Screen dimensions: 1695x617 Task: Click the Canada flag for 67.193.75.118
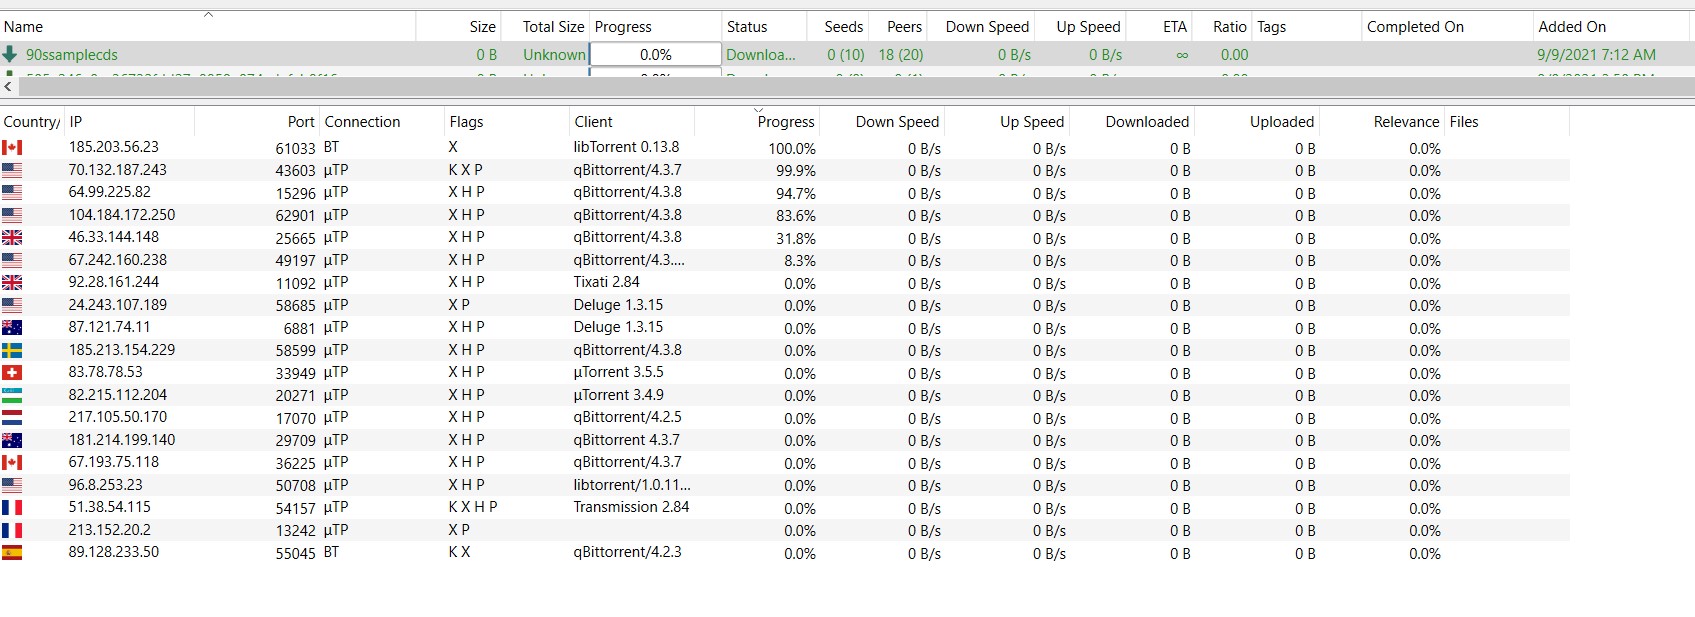pos(12,462)
